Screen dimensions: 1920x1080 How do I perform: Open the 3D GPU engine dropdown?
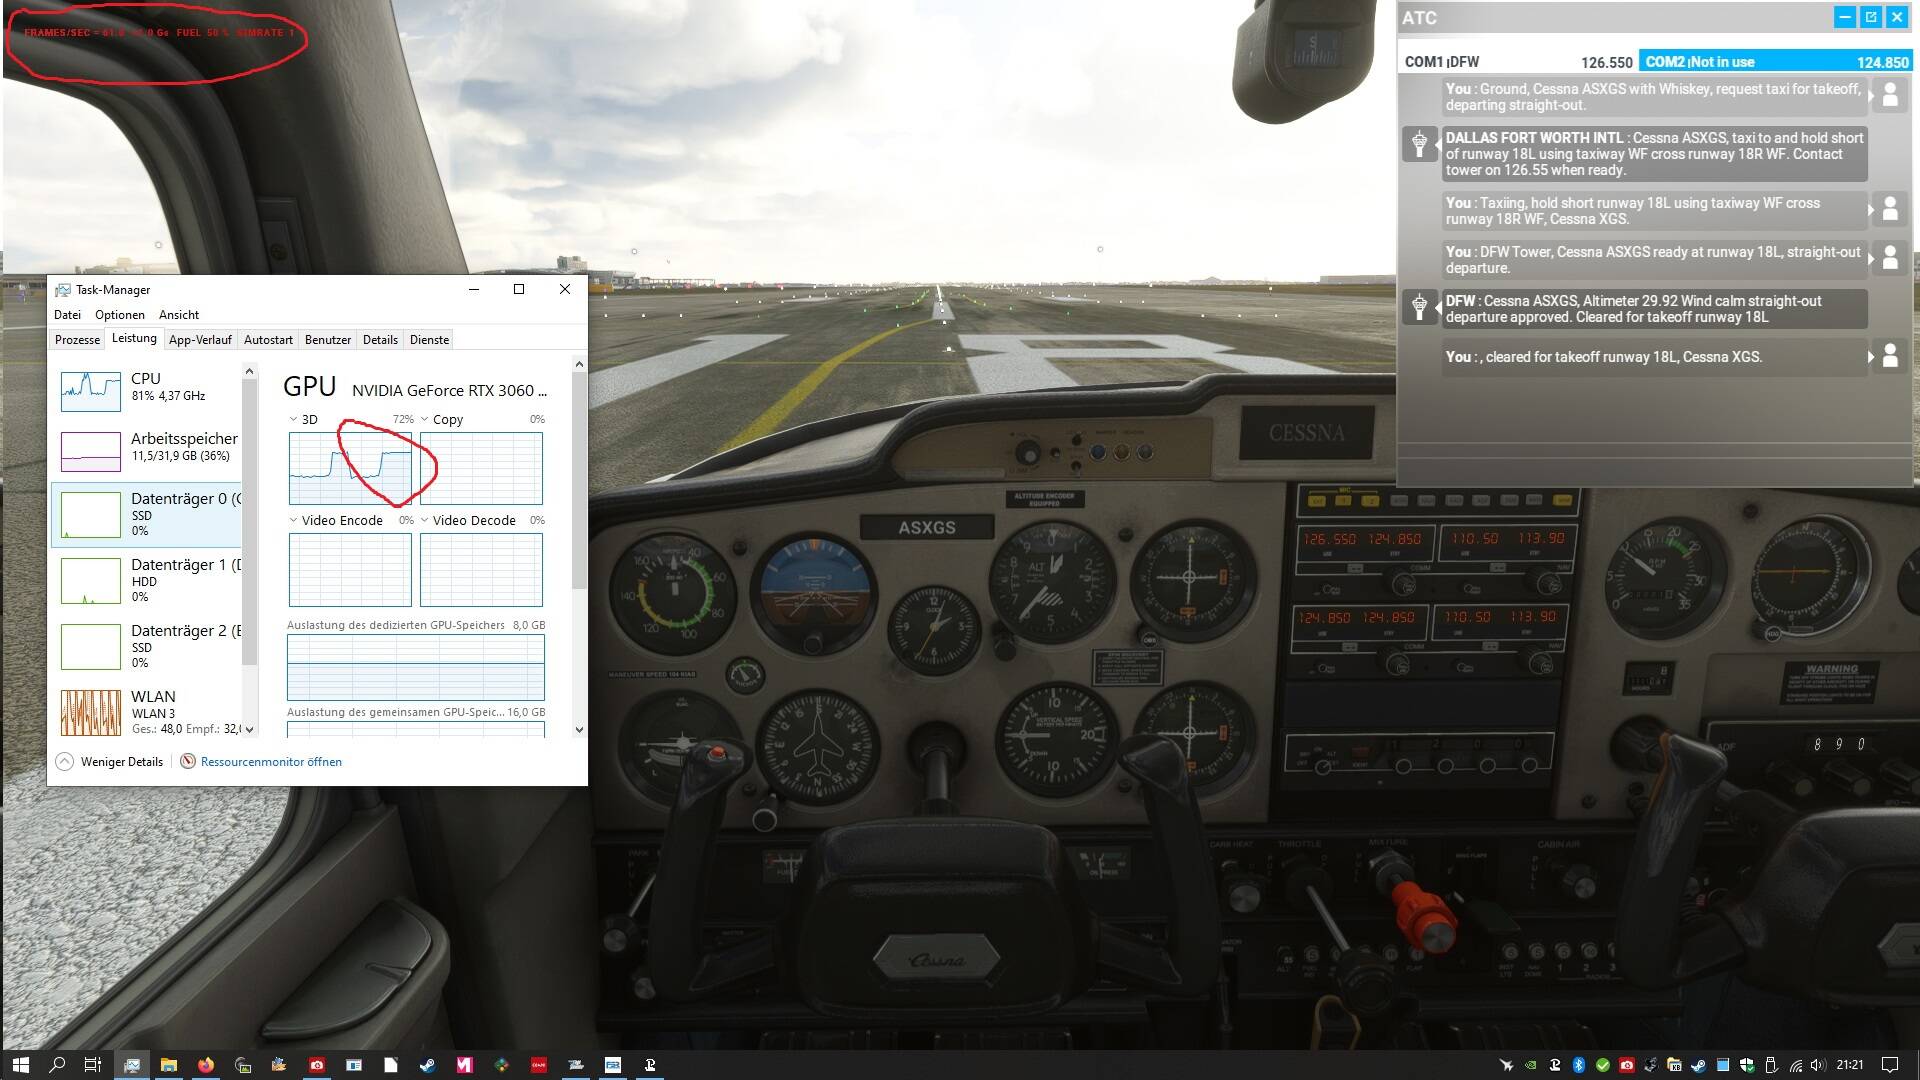[x=293, y=420]
